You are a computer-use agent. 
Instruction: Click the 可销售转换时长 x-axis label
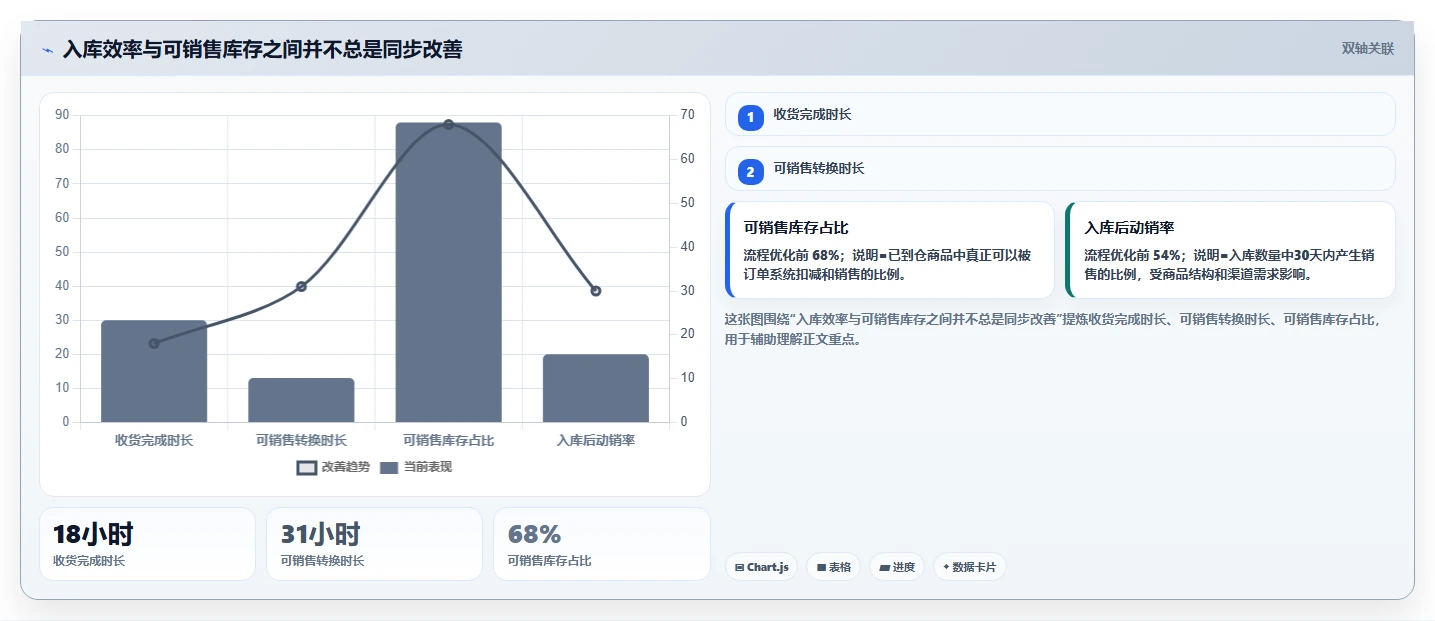coord(301,440)
